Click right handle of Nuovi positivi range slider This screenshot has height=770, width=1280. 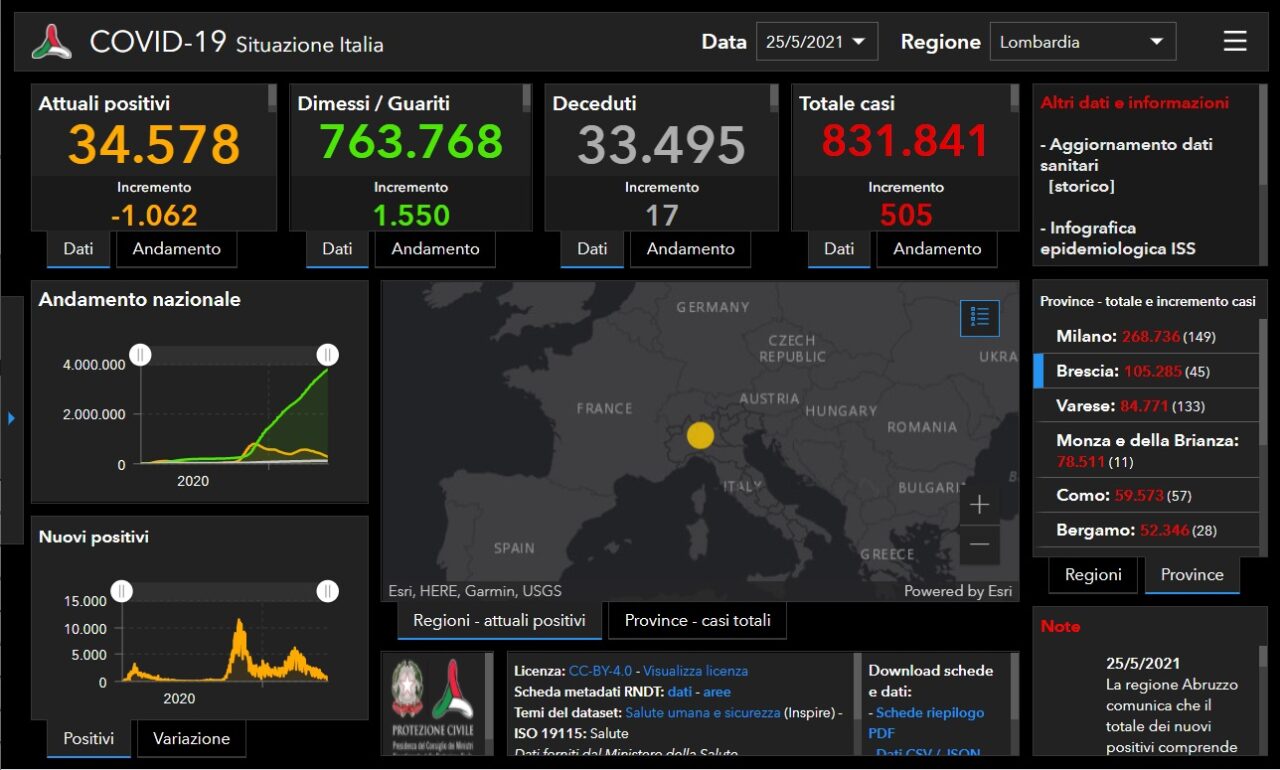327,591
